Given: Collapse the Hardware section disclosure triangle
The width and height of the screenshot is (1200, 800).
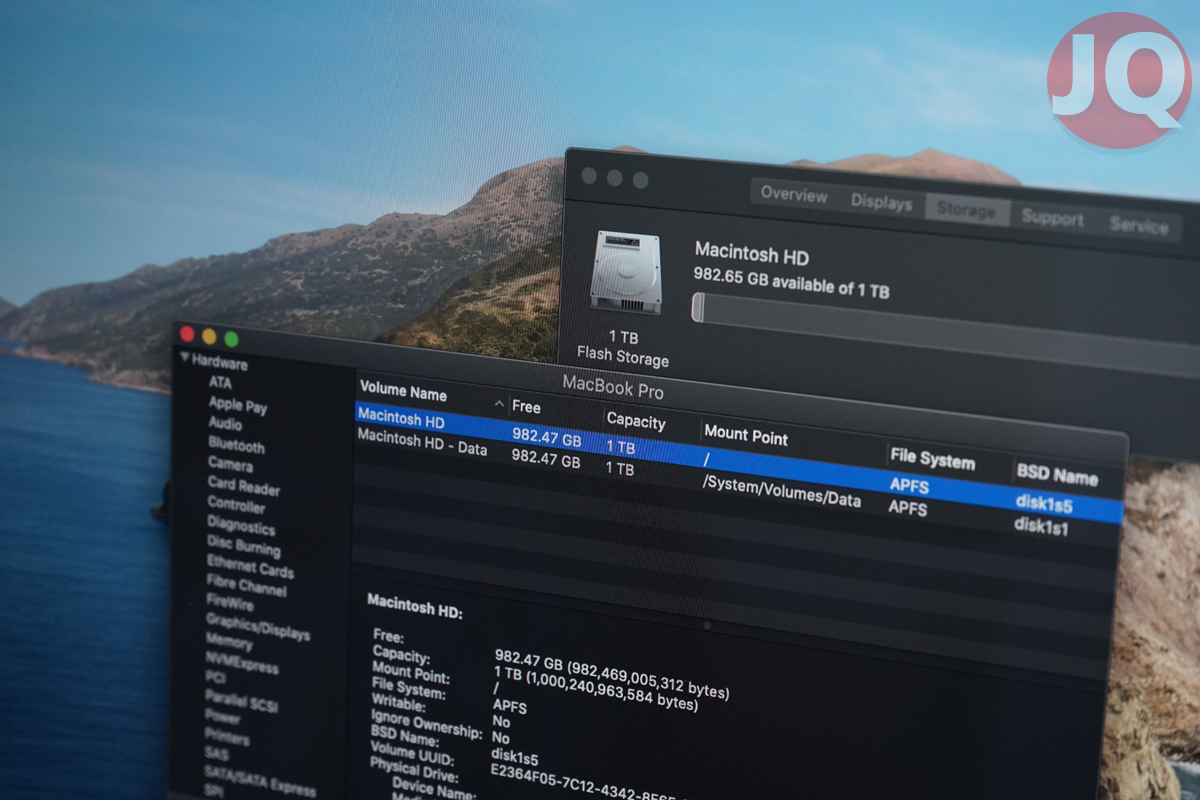Looking at the screenshot, I should [184, 356].
